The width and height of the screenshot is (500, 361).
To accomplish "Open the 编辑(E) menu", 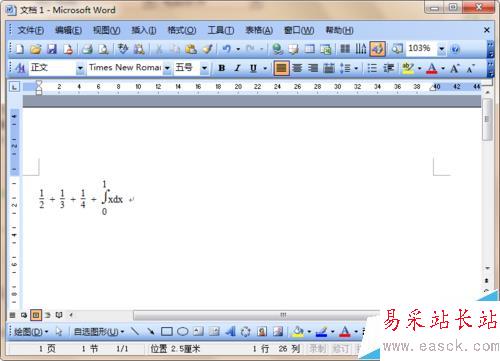I will [x=68, y=30].
